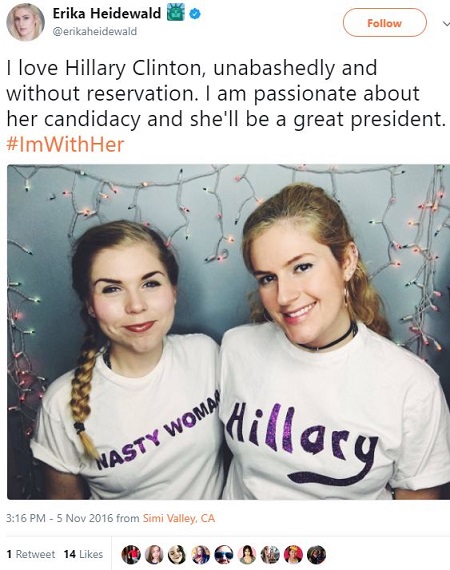Expand the tweet options chevron next to Follow
Screen dimensions: 450x570
446,24
